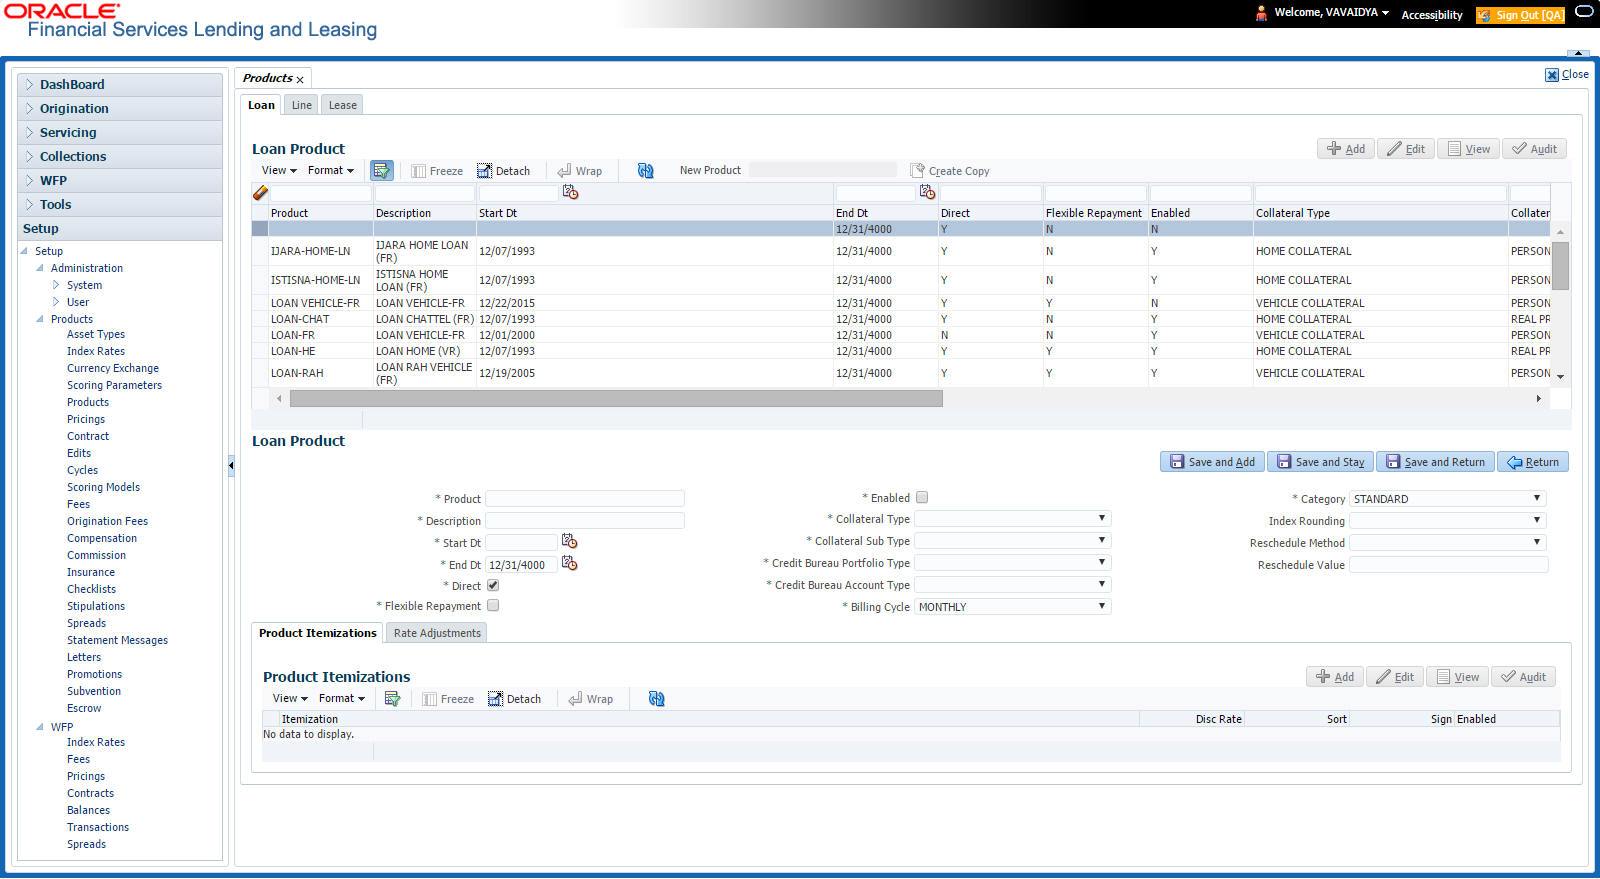This screenshot has width=1600, height=879.
Task: Click the Refresh icon in Loan Product toolbar
Action: click(x=645, y=170)
